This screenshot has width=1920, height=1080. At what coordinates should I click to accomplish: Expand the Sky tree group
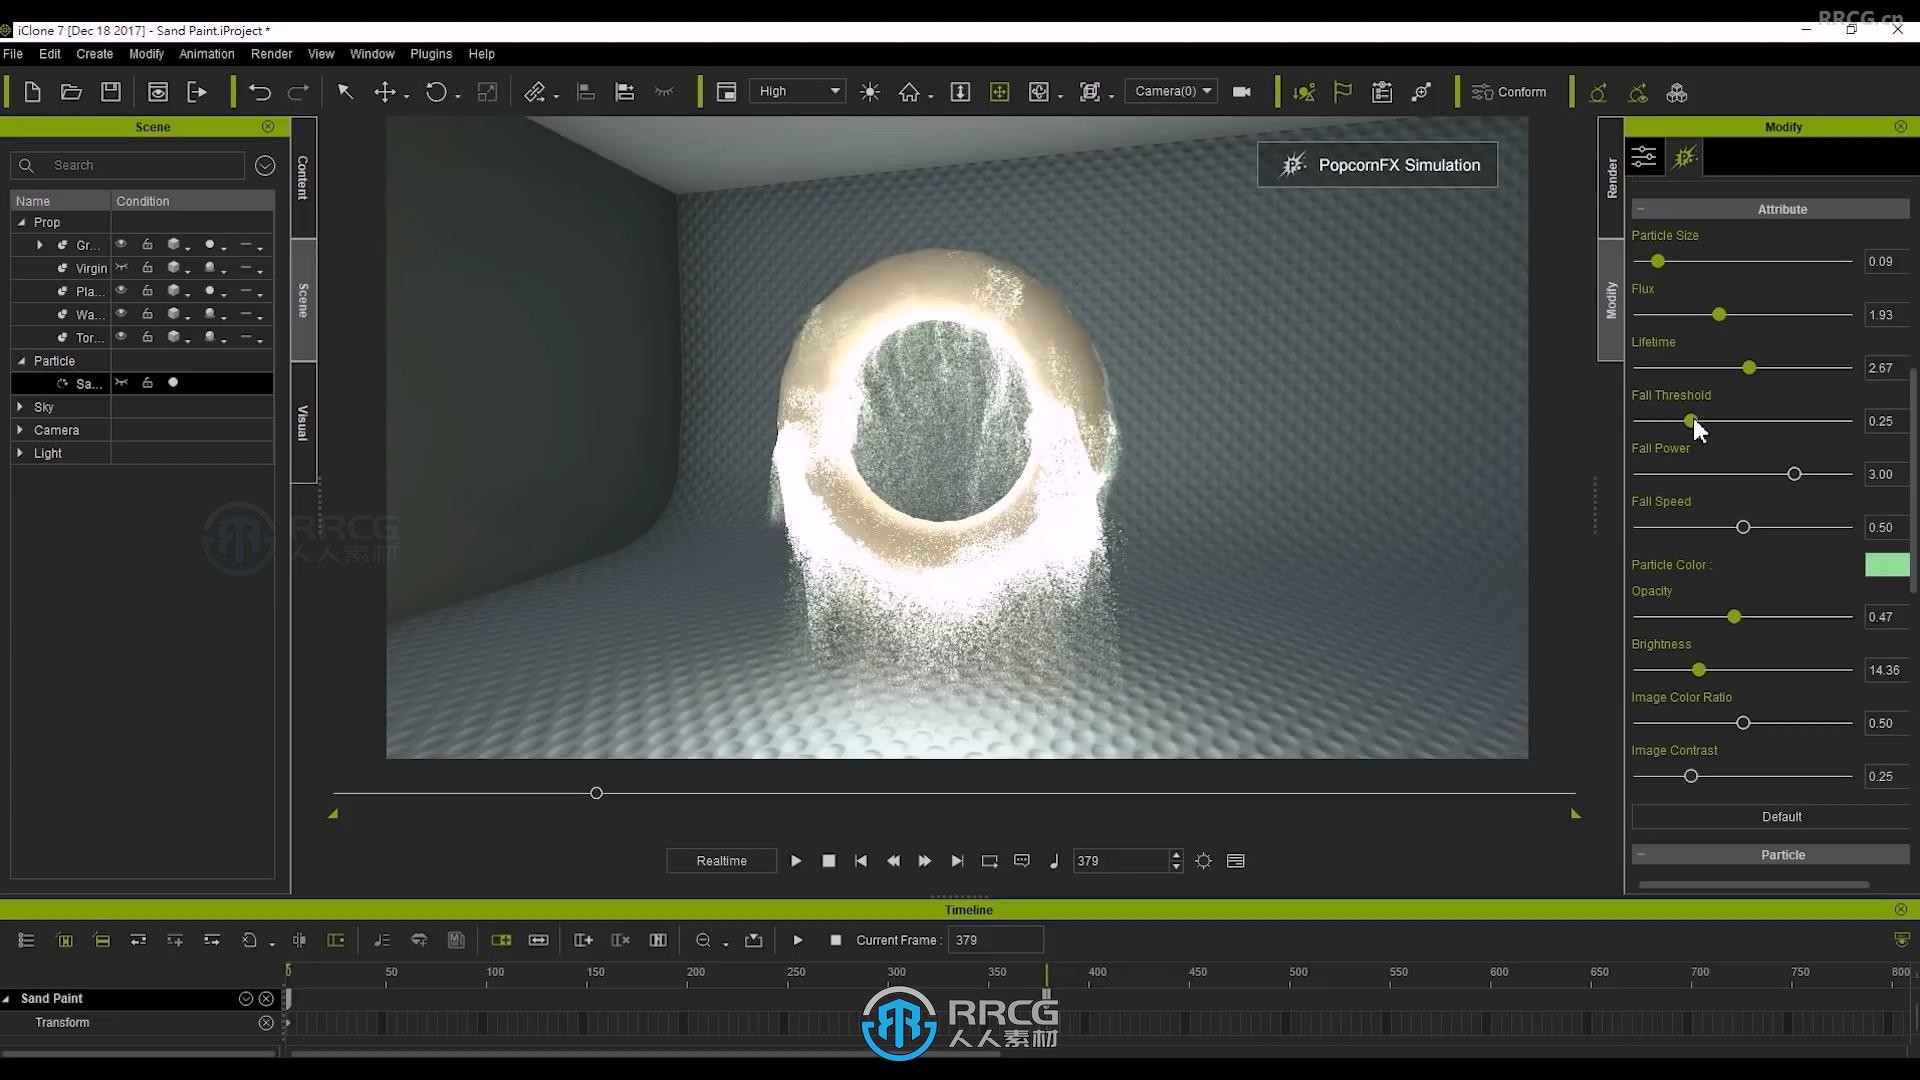[x=20, y=407]
